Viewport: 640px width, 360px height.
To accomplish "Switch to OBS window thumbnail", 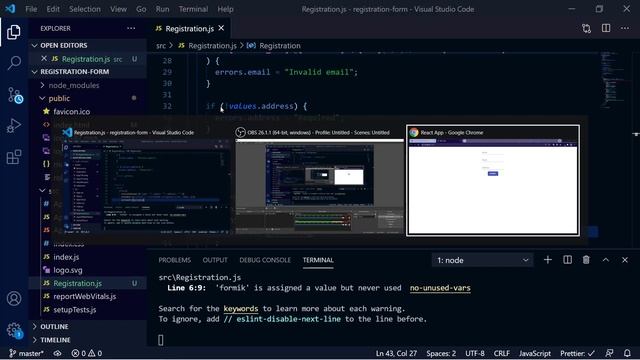I will coord(318,180).
